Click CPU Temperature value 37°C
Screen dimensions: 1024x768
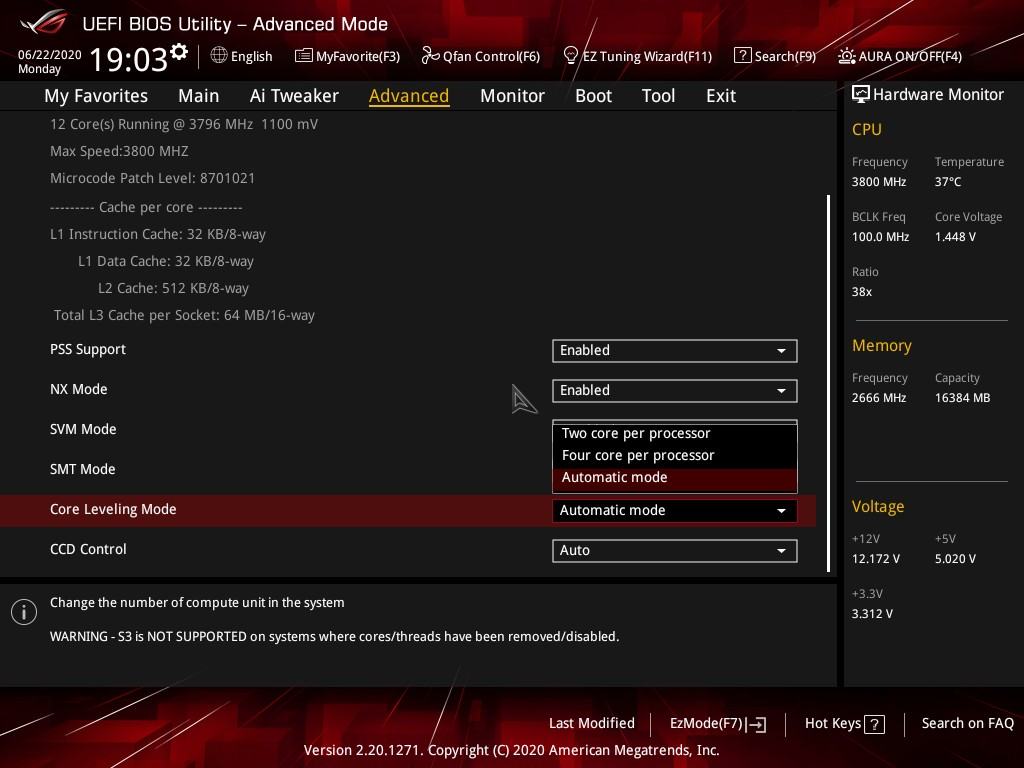coord(948,182)
